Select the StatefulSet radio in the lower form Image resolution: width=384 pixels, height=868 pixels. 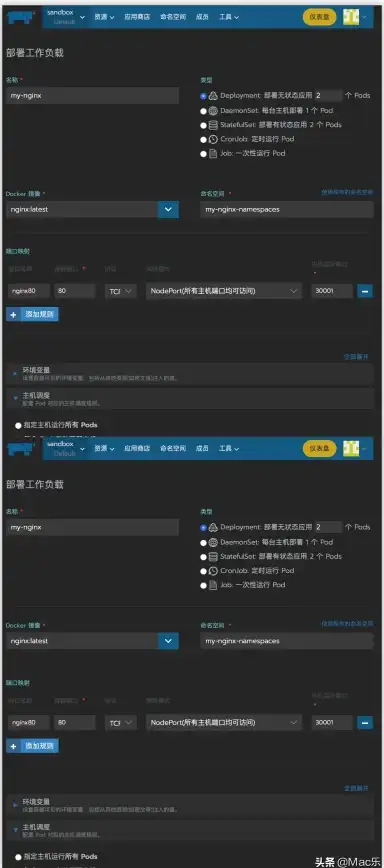tap(204, 557)
